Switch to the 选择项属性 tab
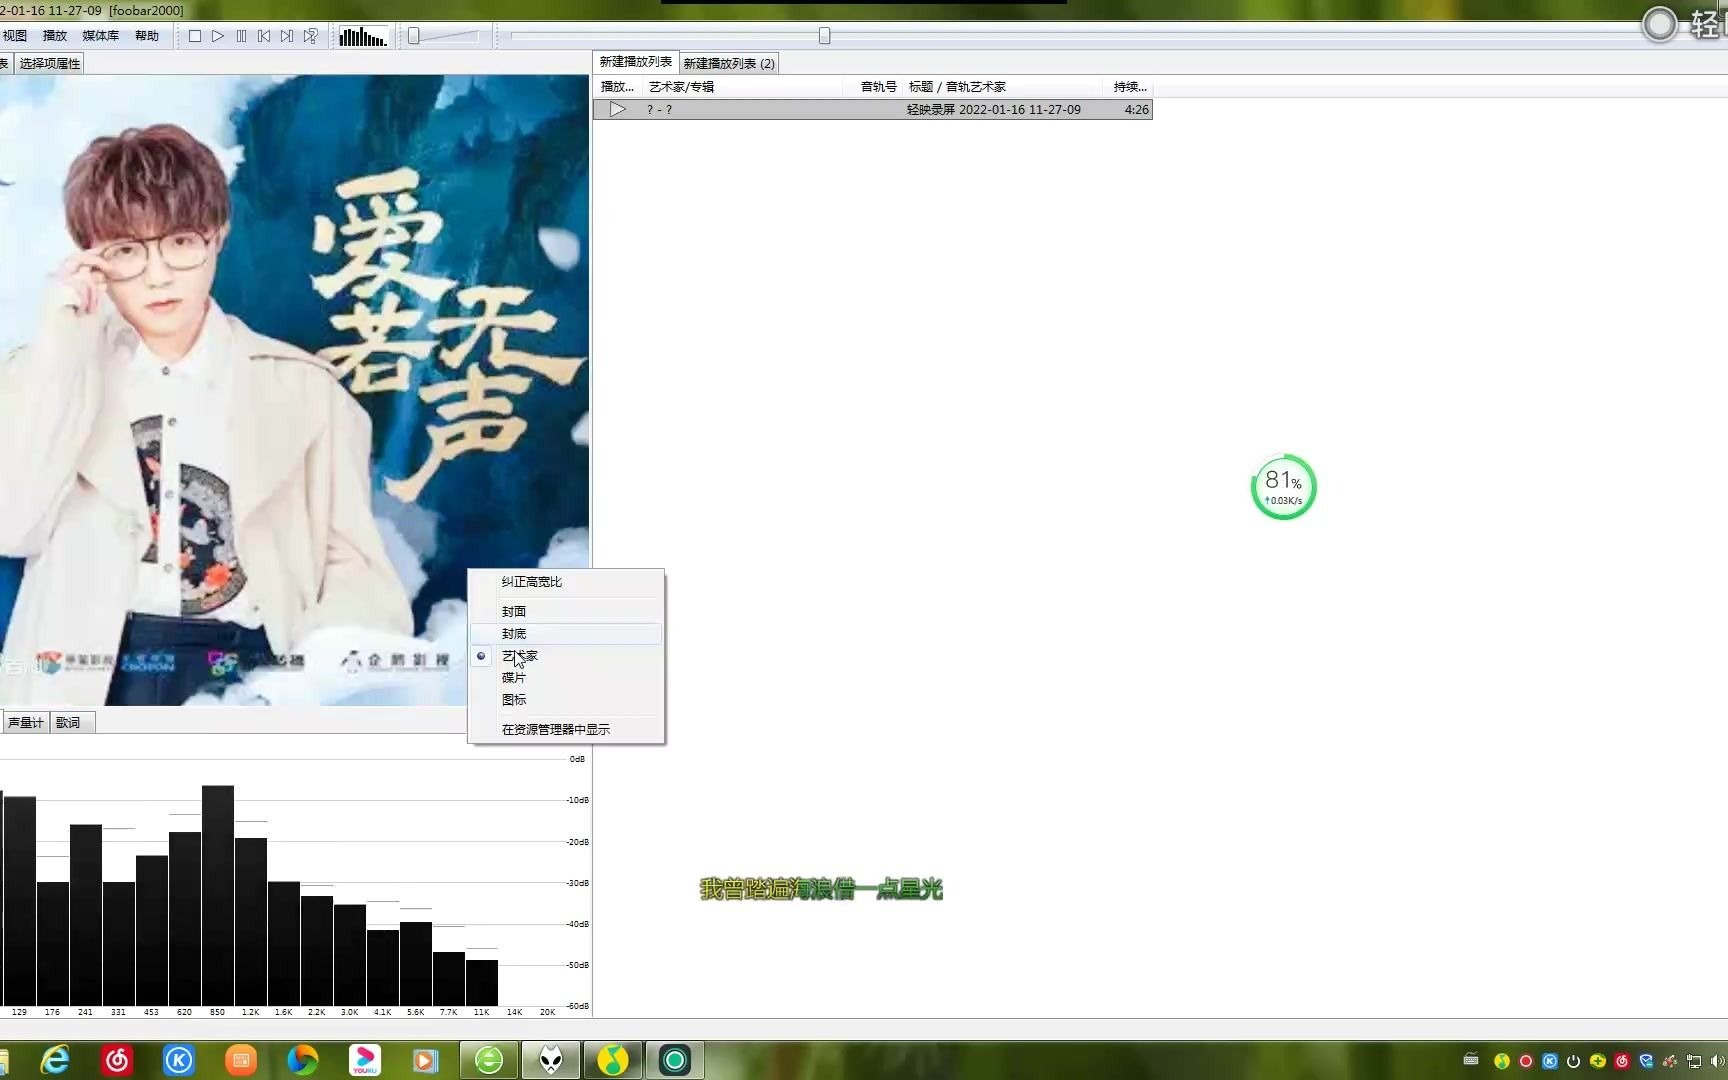Image resolution: width=1728 pixels, height=1080 pixels. (49, 64)
